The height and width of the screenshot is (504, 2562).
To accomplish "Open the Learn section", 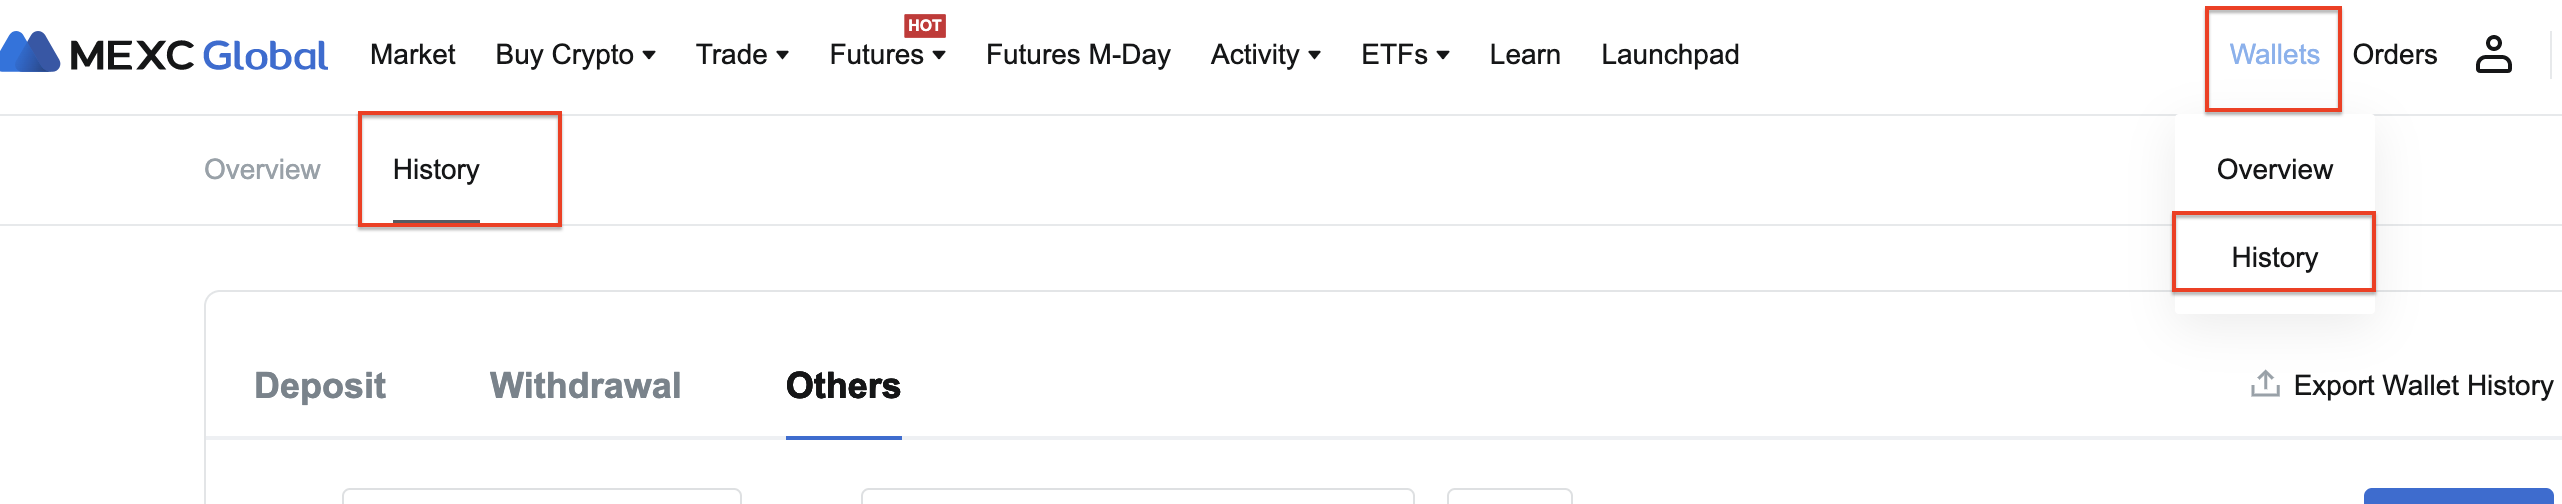I will 1525,54.
